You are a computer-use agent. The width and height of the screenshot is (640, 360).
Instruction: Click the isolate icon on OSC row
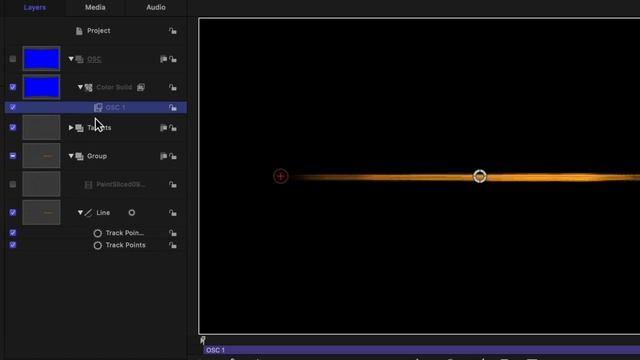(163, 59)
